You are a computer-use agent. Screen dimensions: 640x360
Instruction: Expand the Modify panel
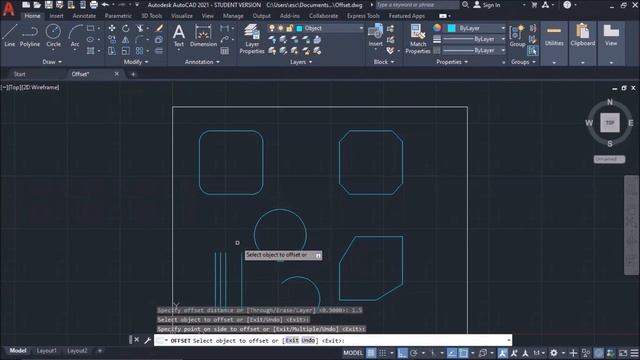coord(136,62)
